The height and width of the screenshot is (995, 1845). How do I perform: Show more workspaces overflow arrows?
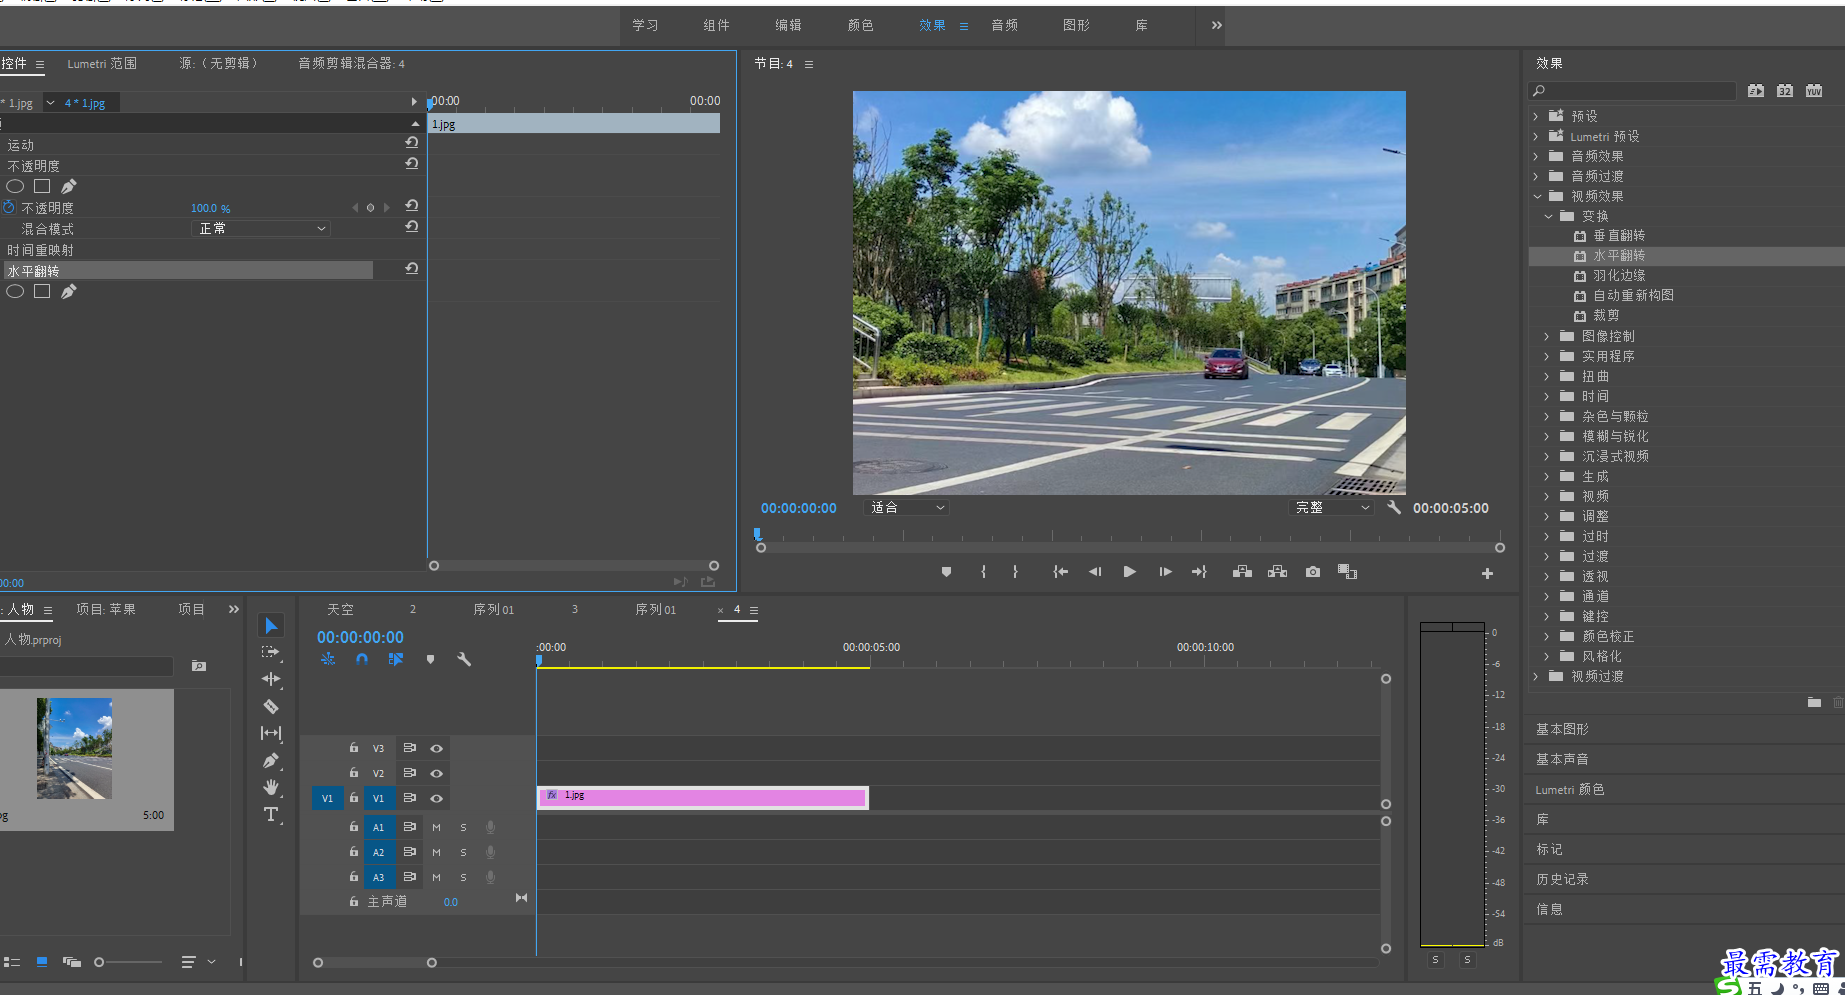[1216, 25]
